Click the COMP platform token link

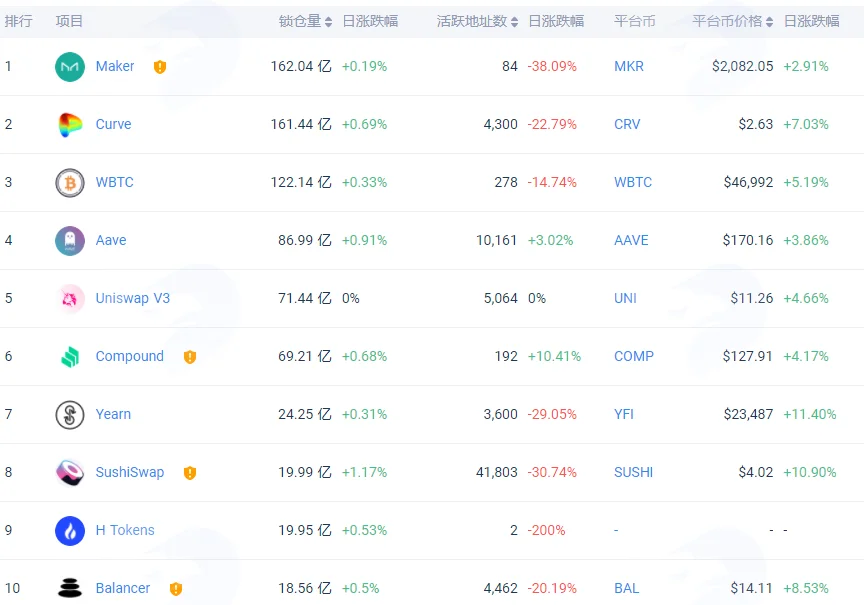tap(634, 356)
